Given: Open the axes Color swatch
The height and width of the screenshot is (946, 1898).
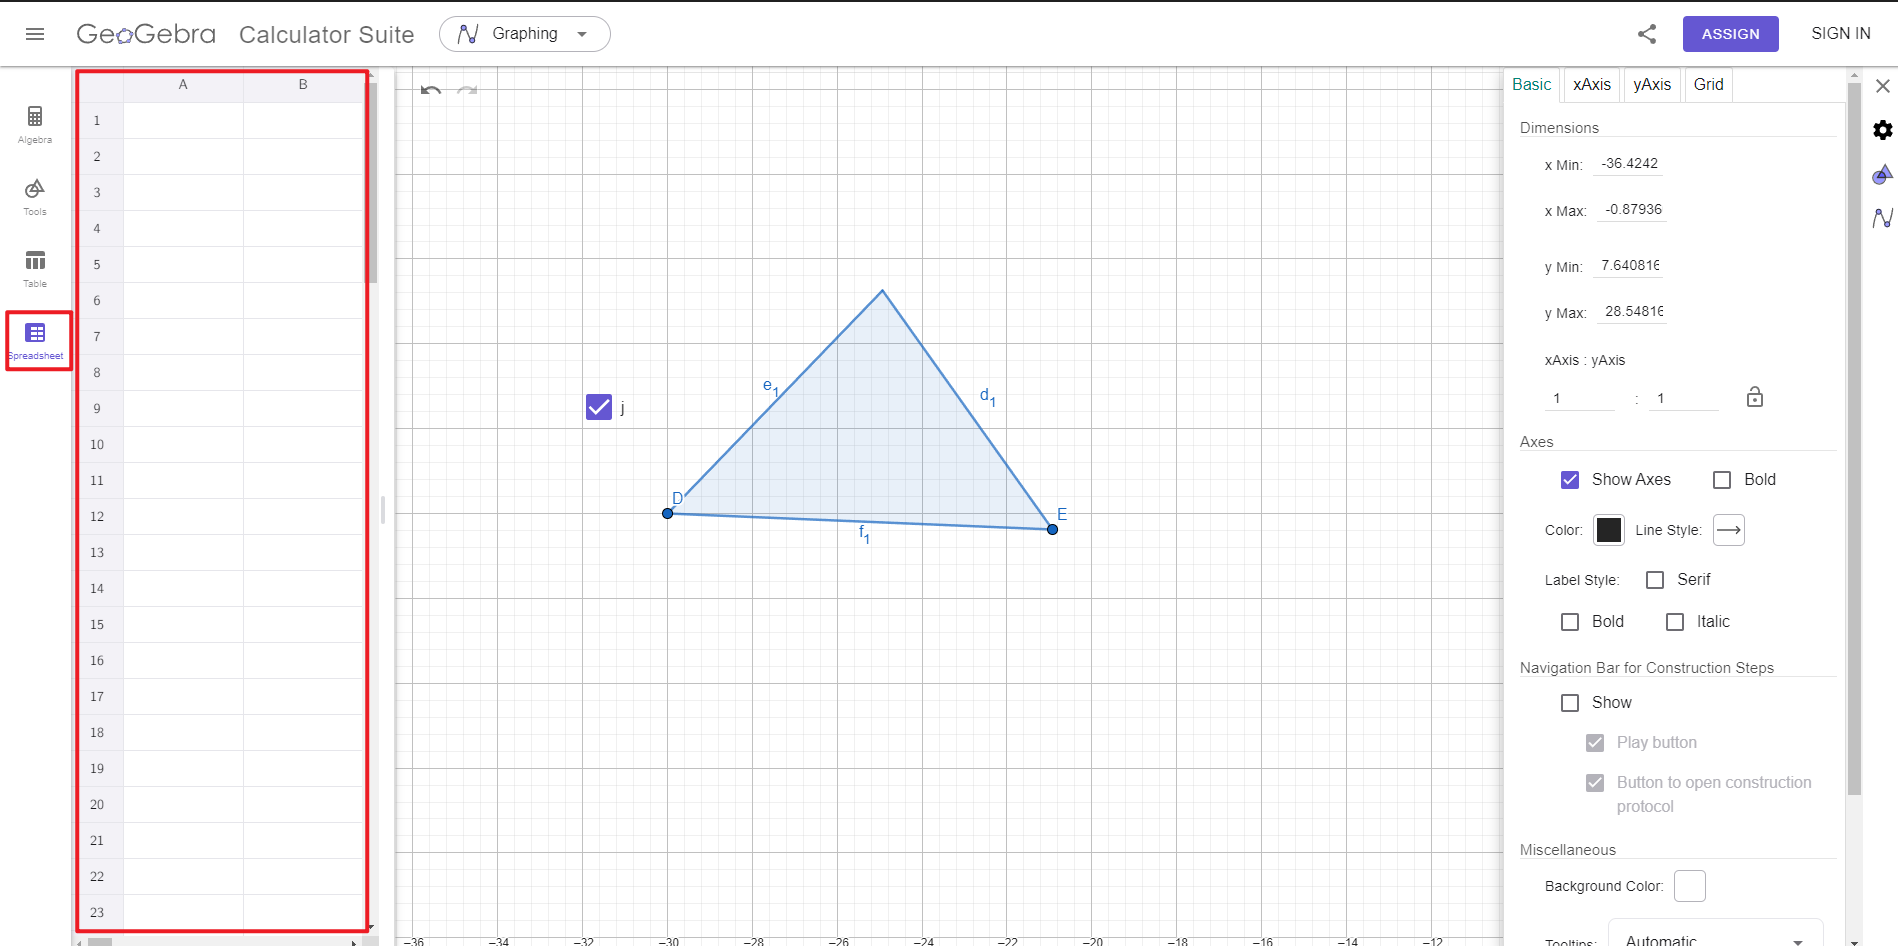Looking at the screenshot, I should [1608, 530].
